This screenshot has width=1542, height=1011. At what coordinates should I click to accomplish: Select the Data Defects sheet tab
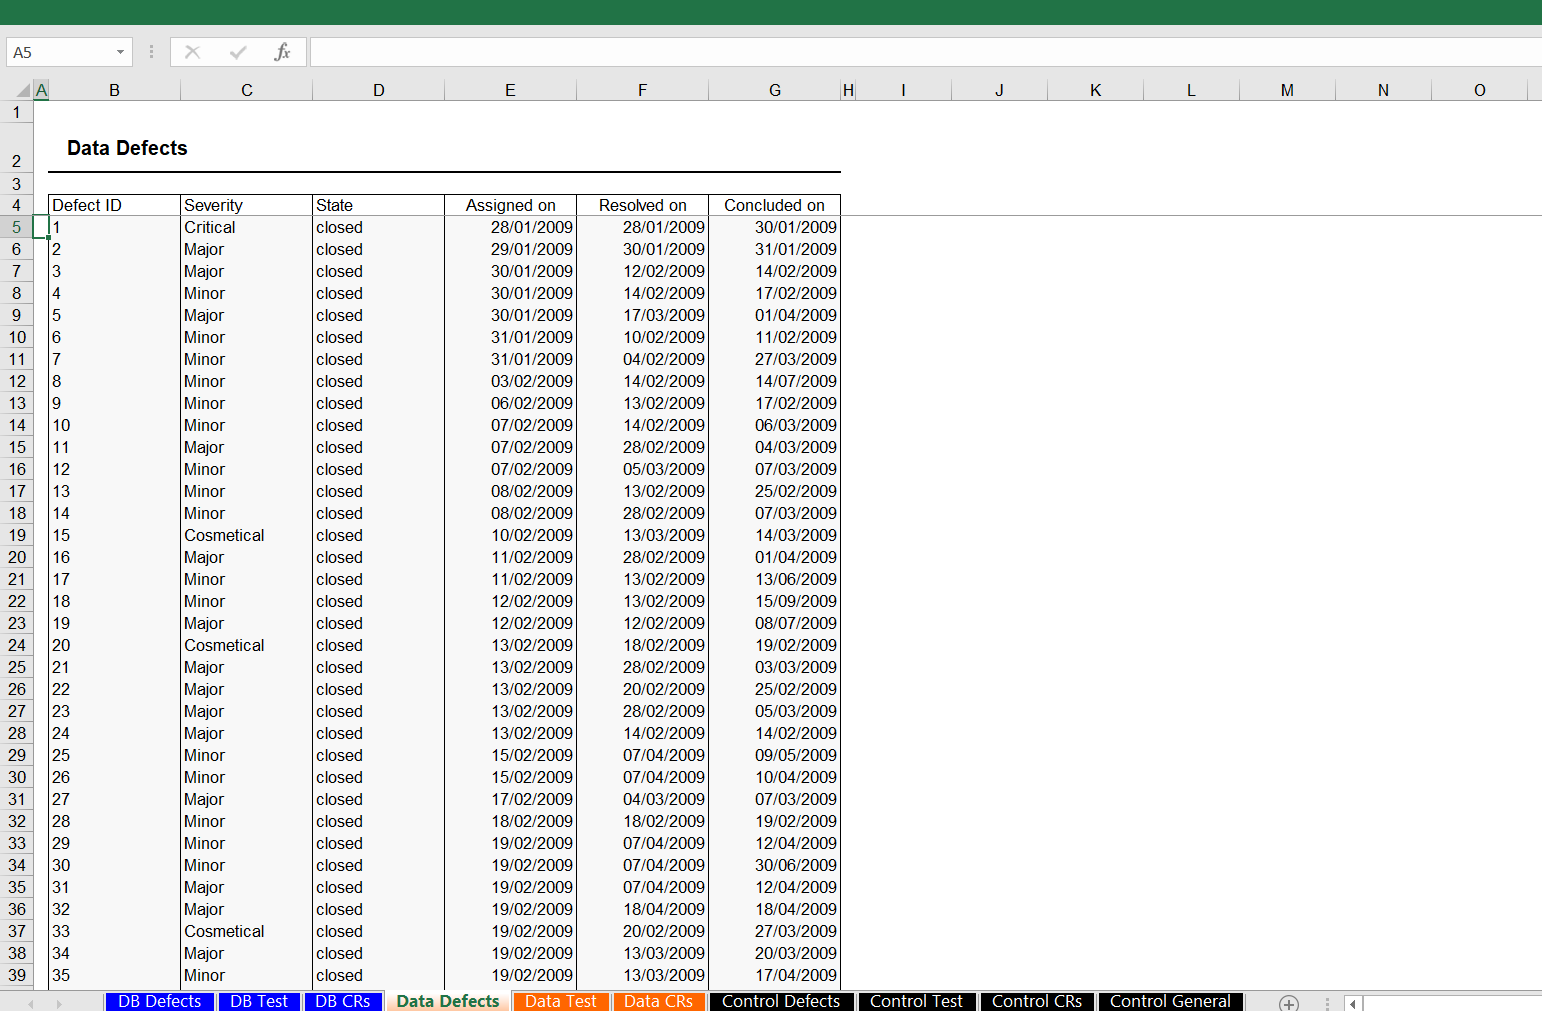click(x=448, y=1001)
